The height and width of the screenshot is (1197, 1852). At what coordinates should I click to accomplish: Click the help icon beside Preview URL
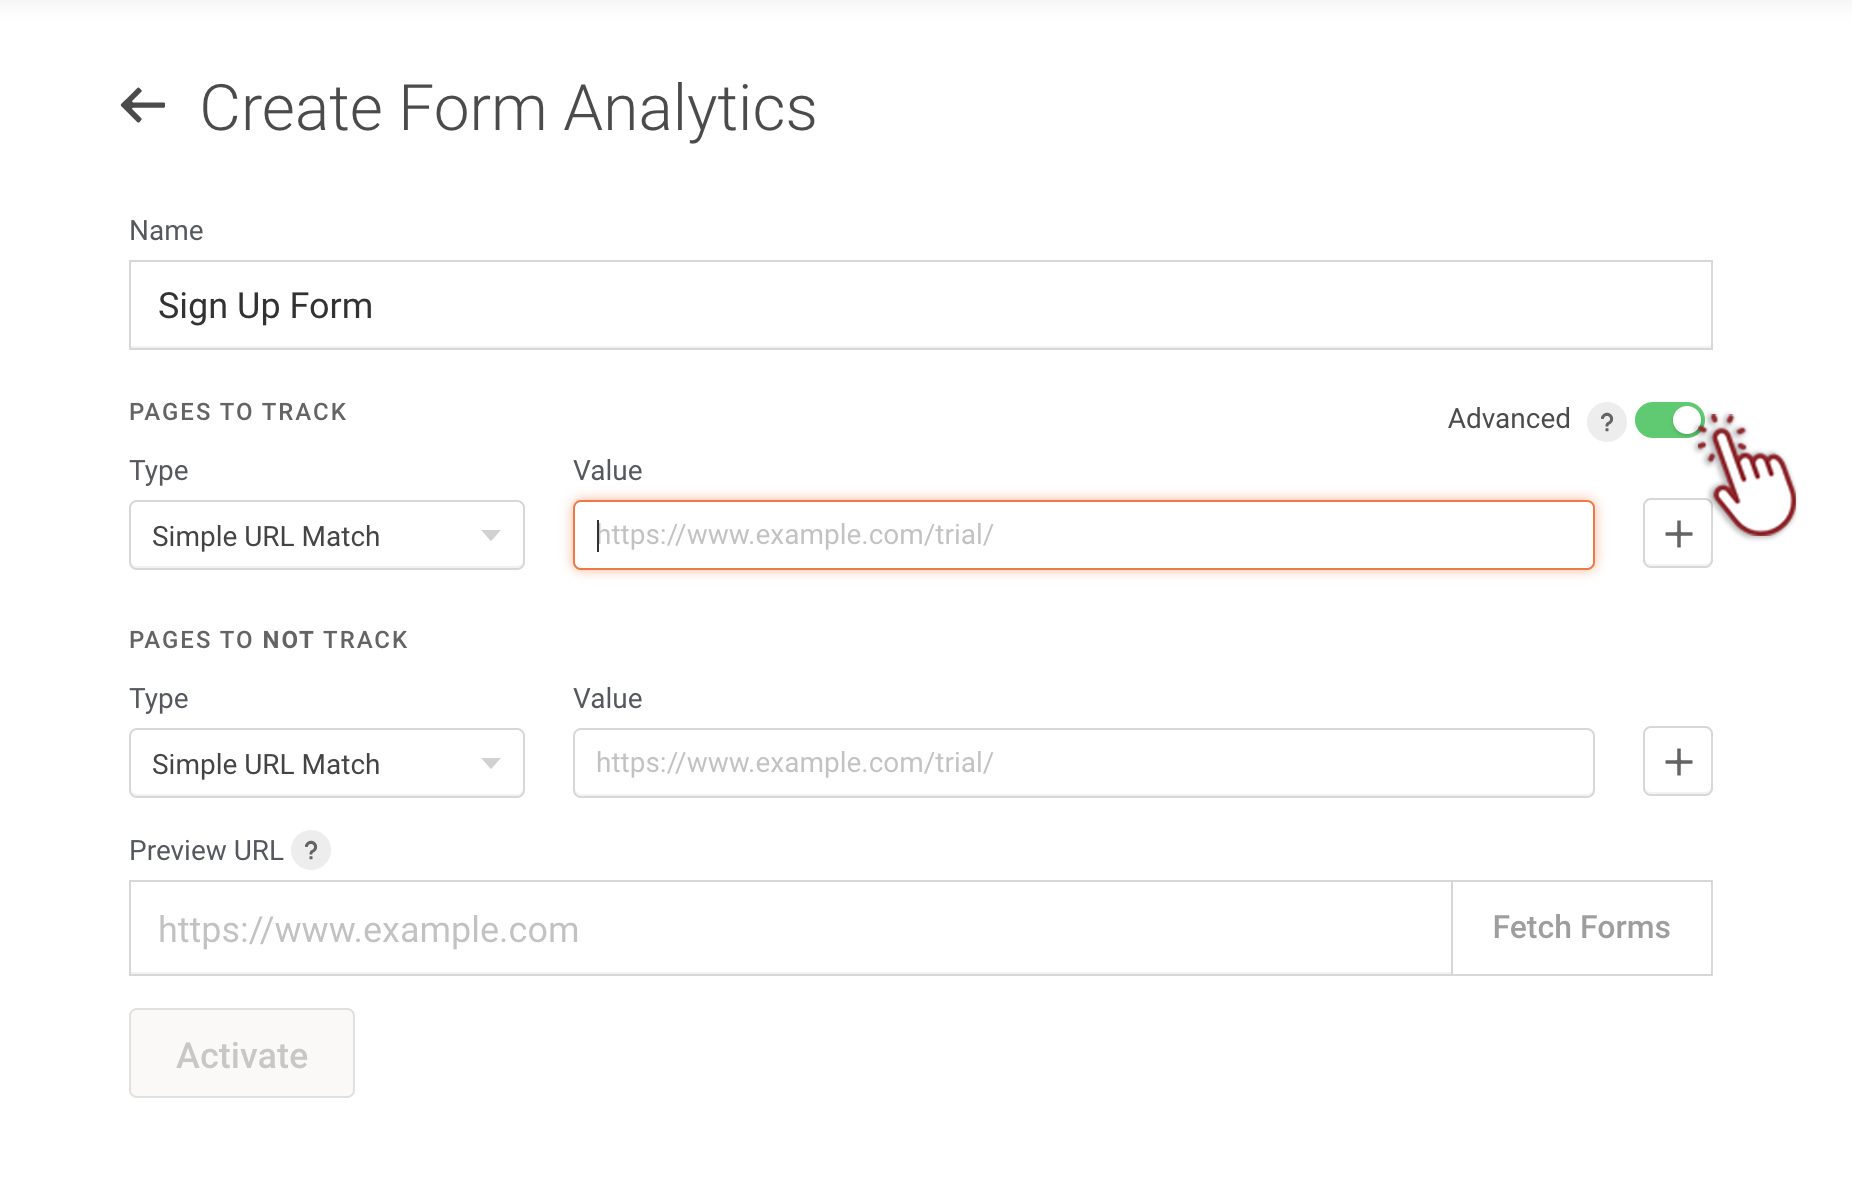[311, 851]
